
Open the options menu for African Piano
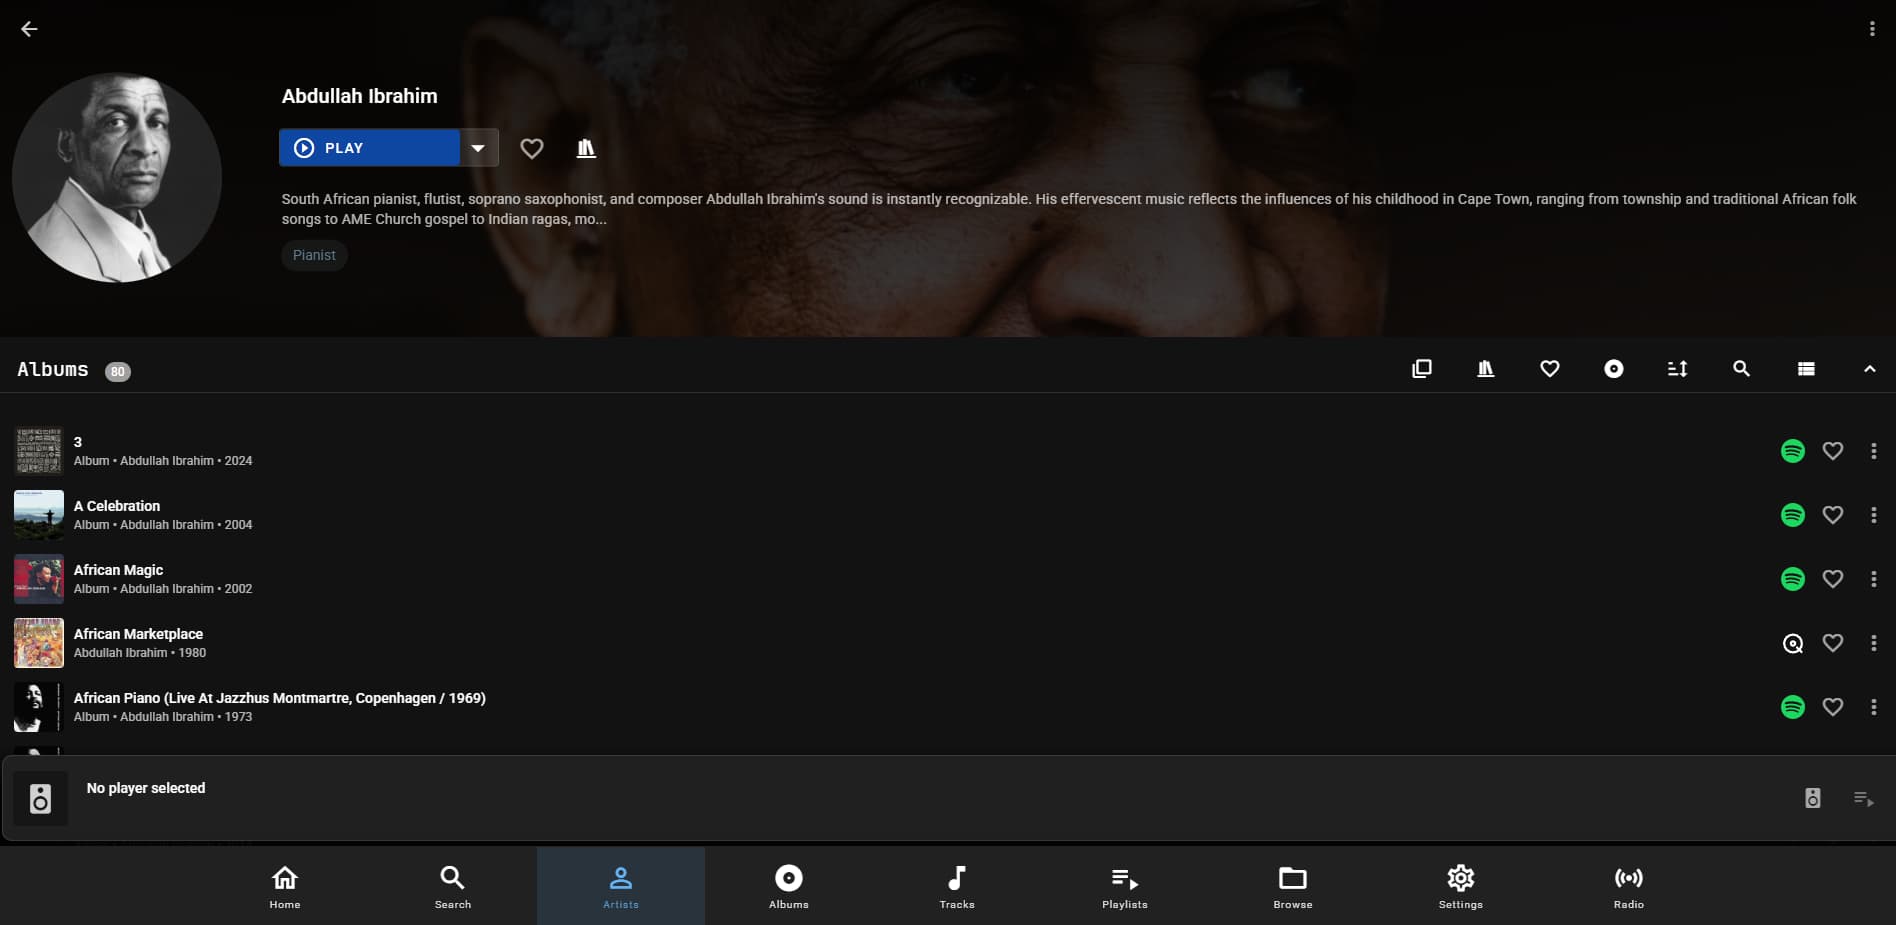tap(1873, 707)
